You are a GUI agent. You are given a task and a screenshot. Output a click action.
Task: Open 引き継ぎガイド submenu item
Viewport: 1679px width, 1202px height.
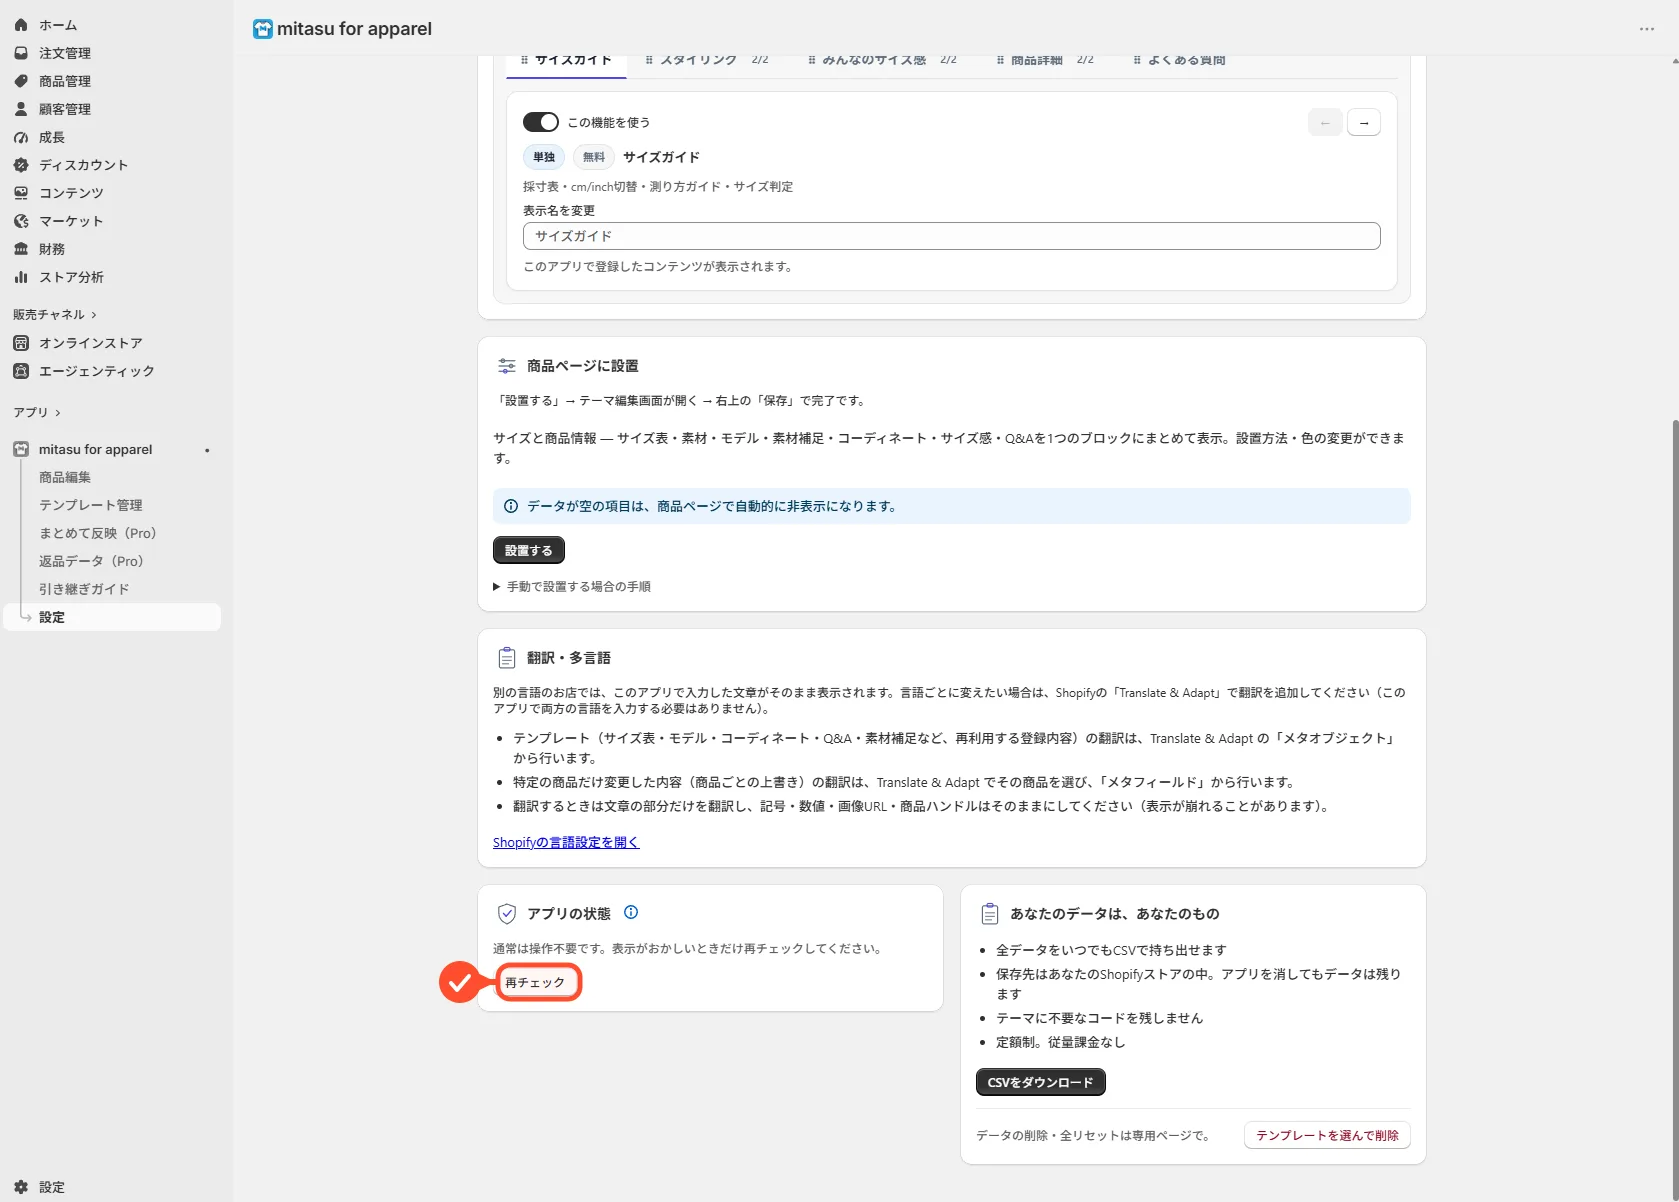[84, 590]
